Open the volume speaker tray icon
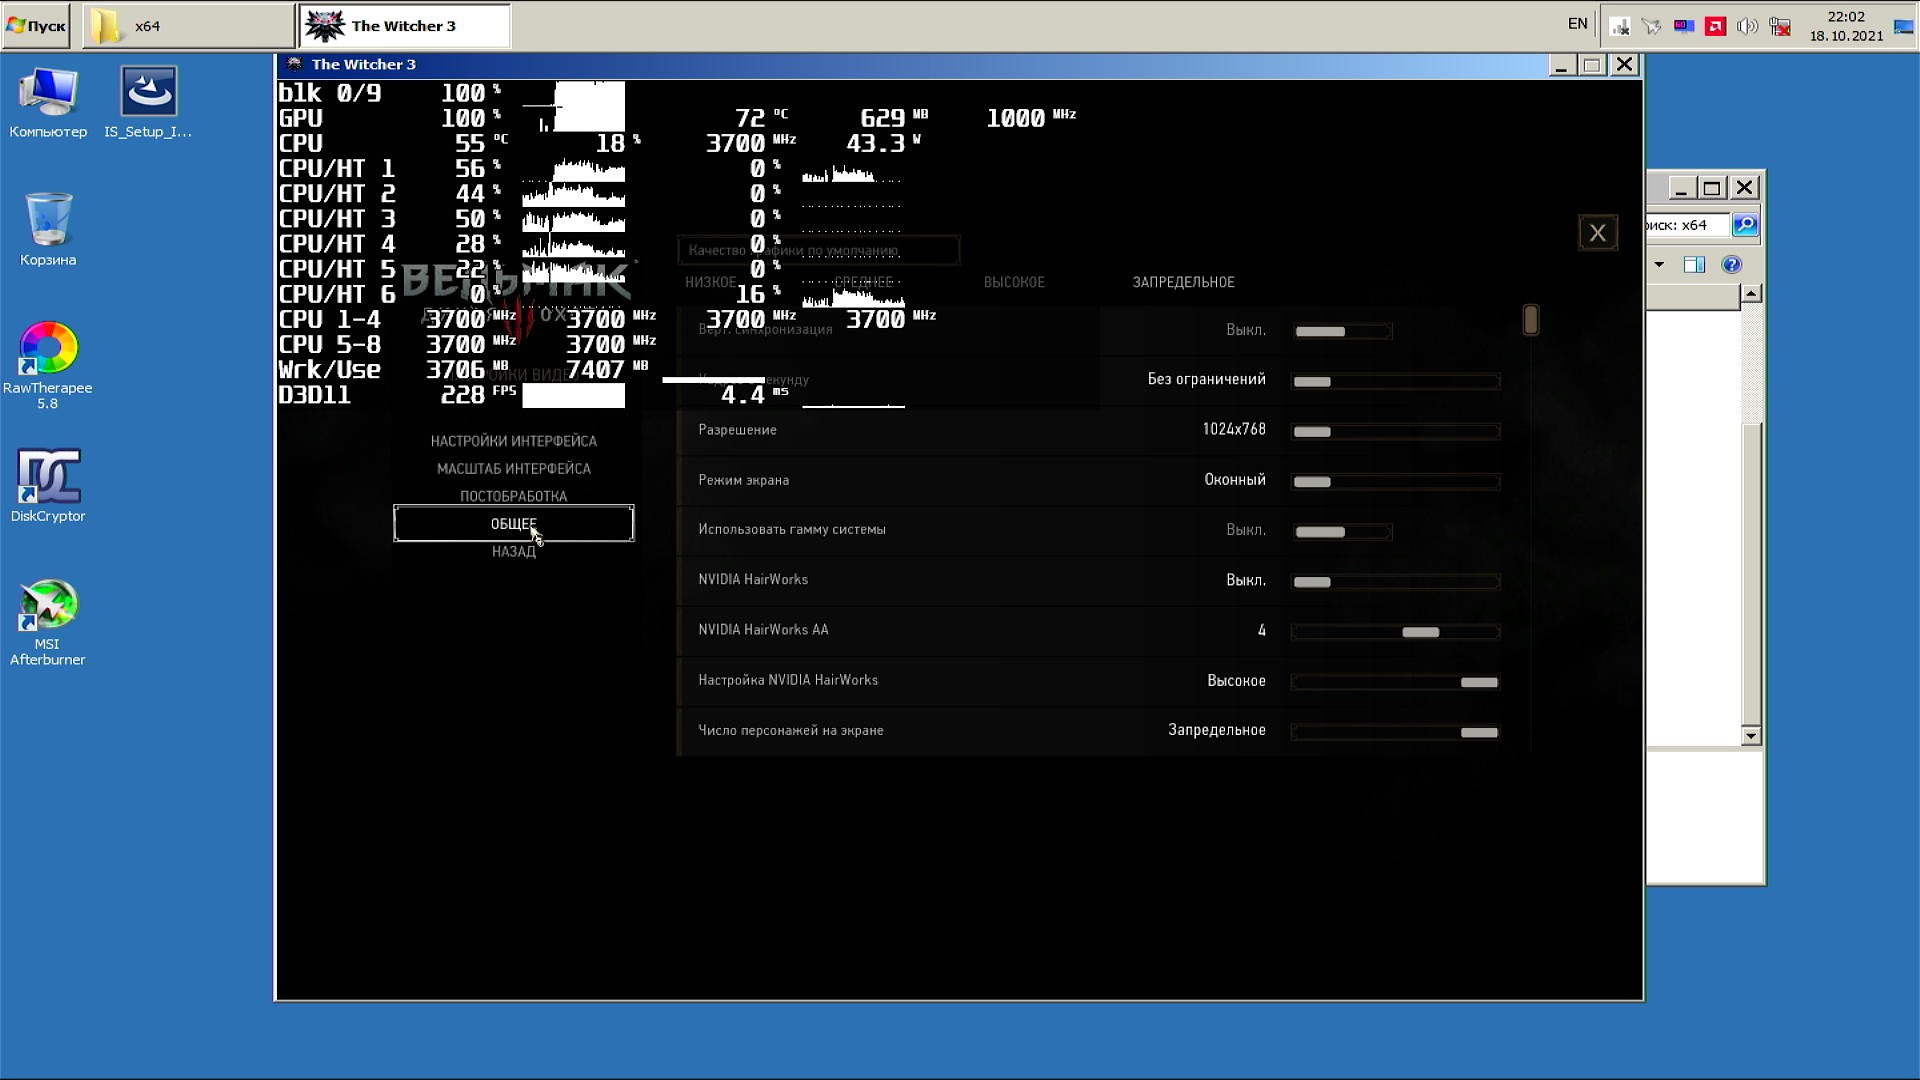Viewport: 1920px width, 1080px height. tap(1747, 27)
